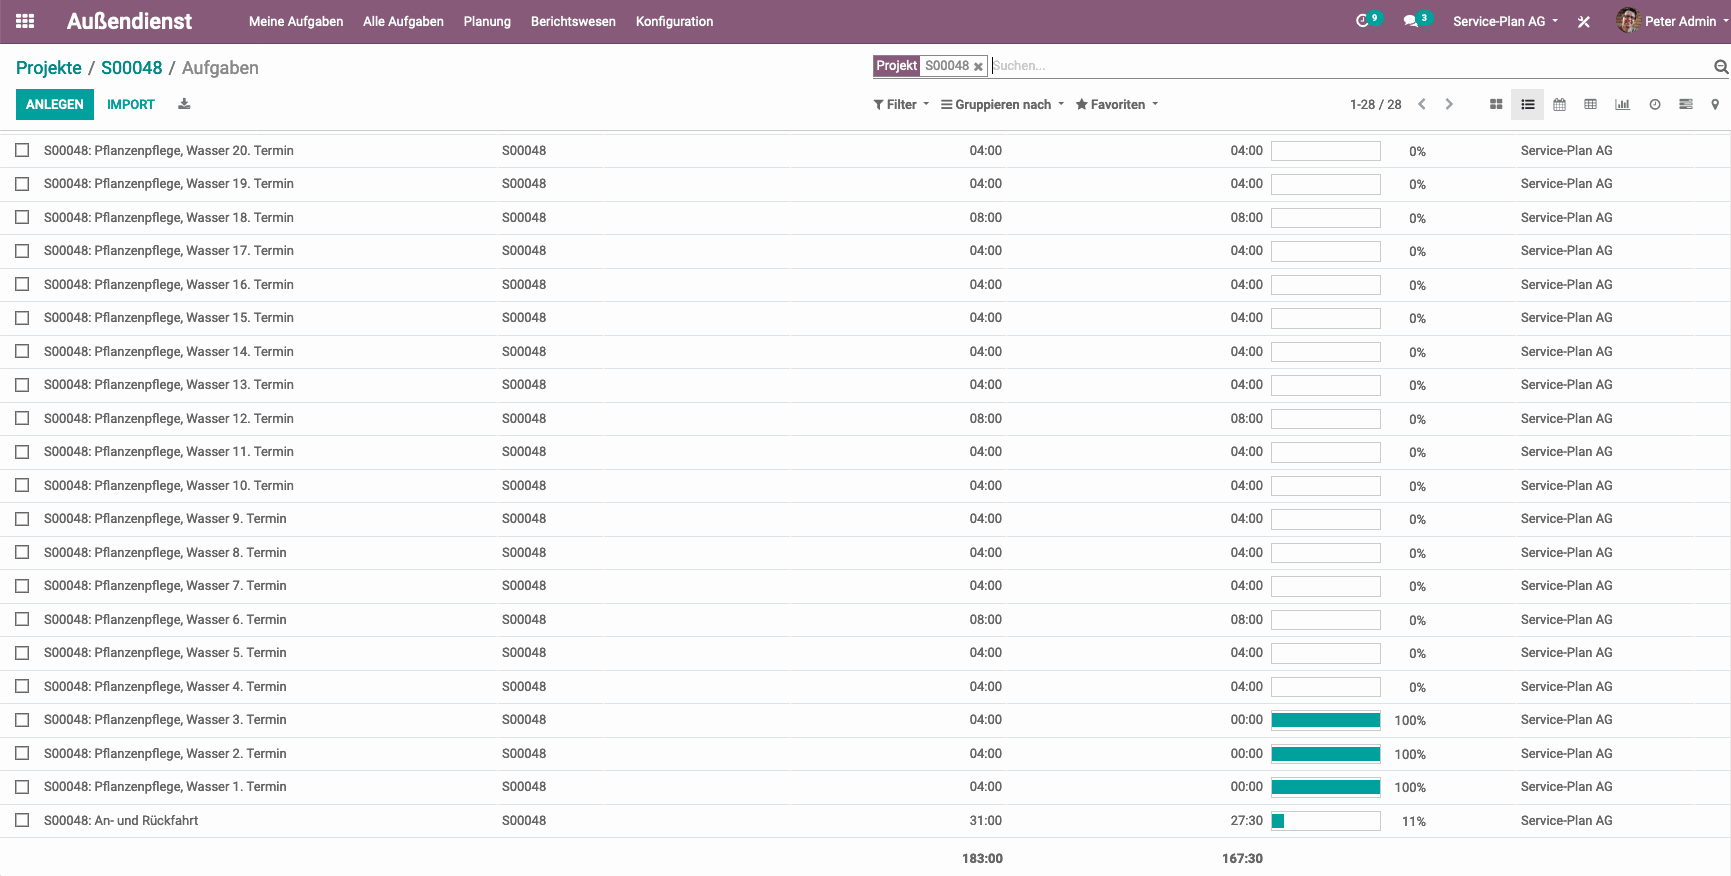Tick checkbox for An- und Rückfahrt

[x=22, y=820]
